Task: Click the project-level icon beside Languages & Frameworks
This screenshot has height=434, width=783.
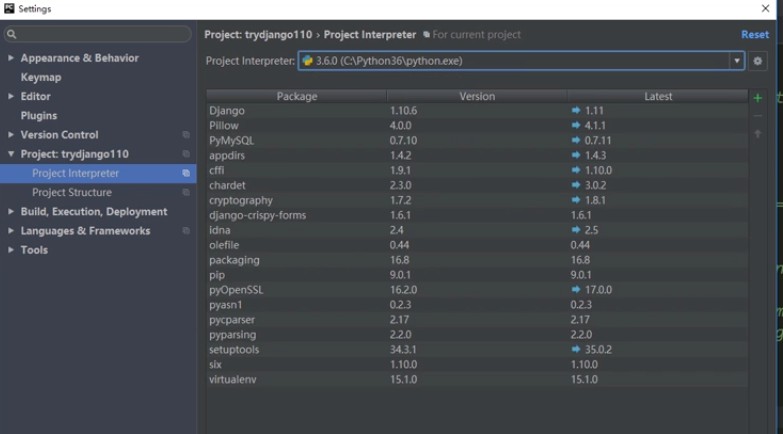Action: coord(186,231)
